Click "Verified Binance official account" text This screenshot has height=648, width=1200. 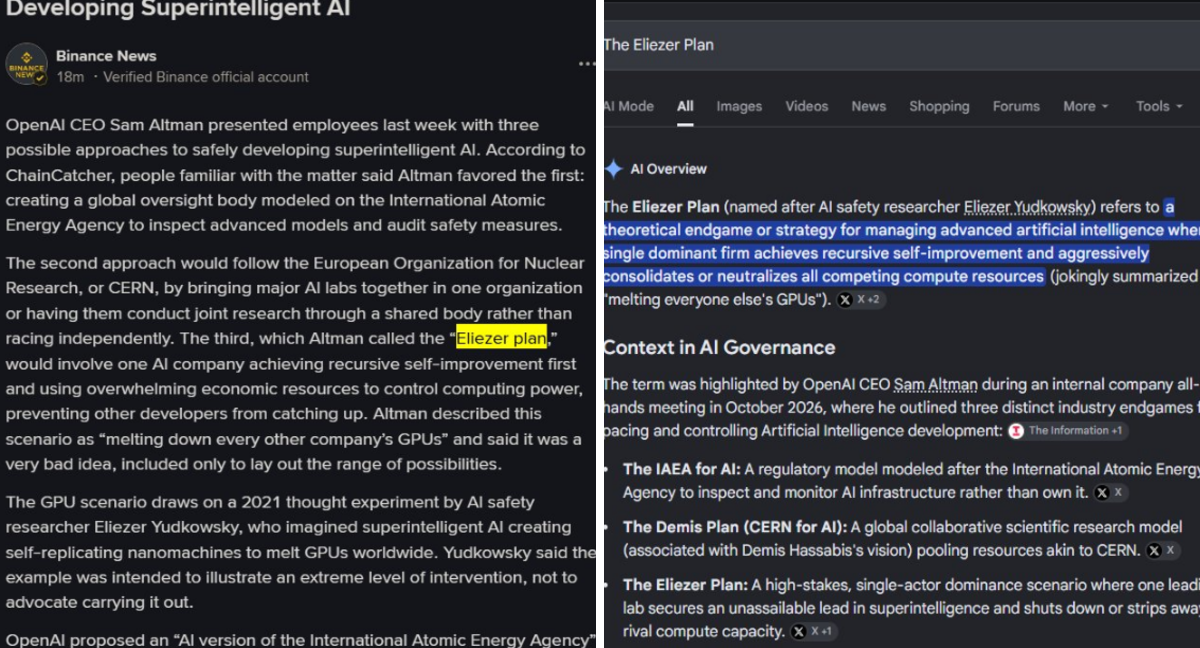[x=206, y=77]
